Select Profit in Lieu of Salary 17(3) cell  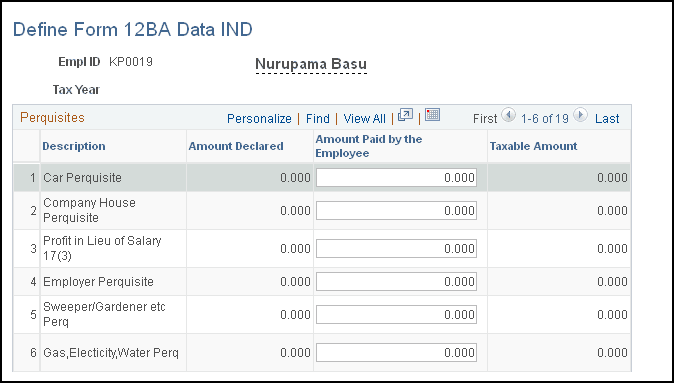tap(102, 248)
